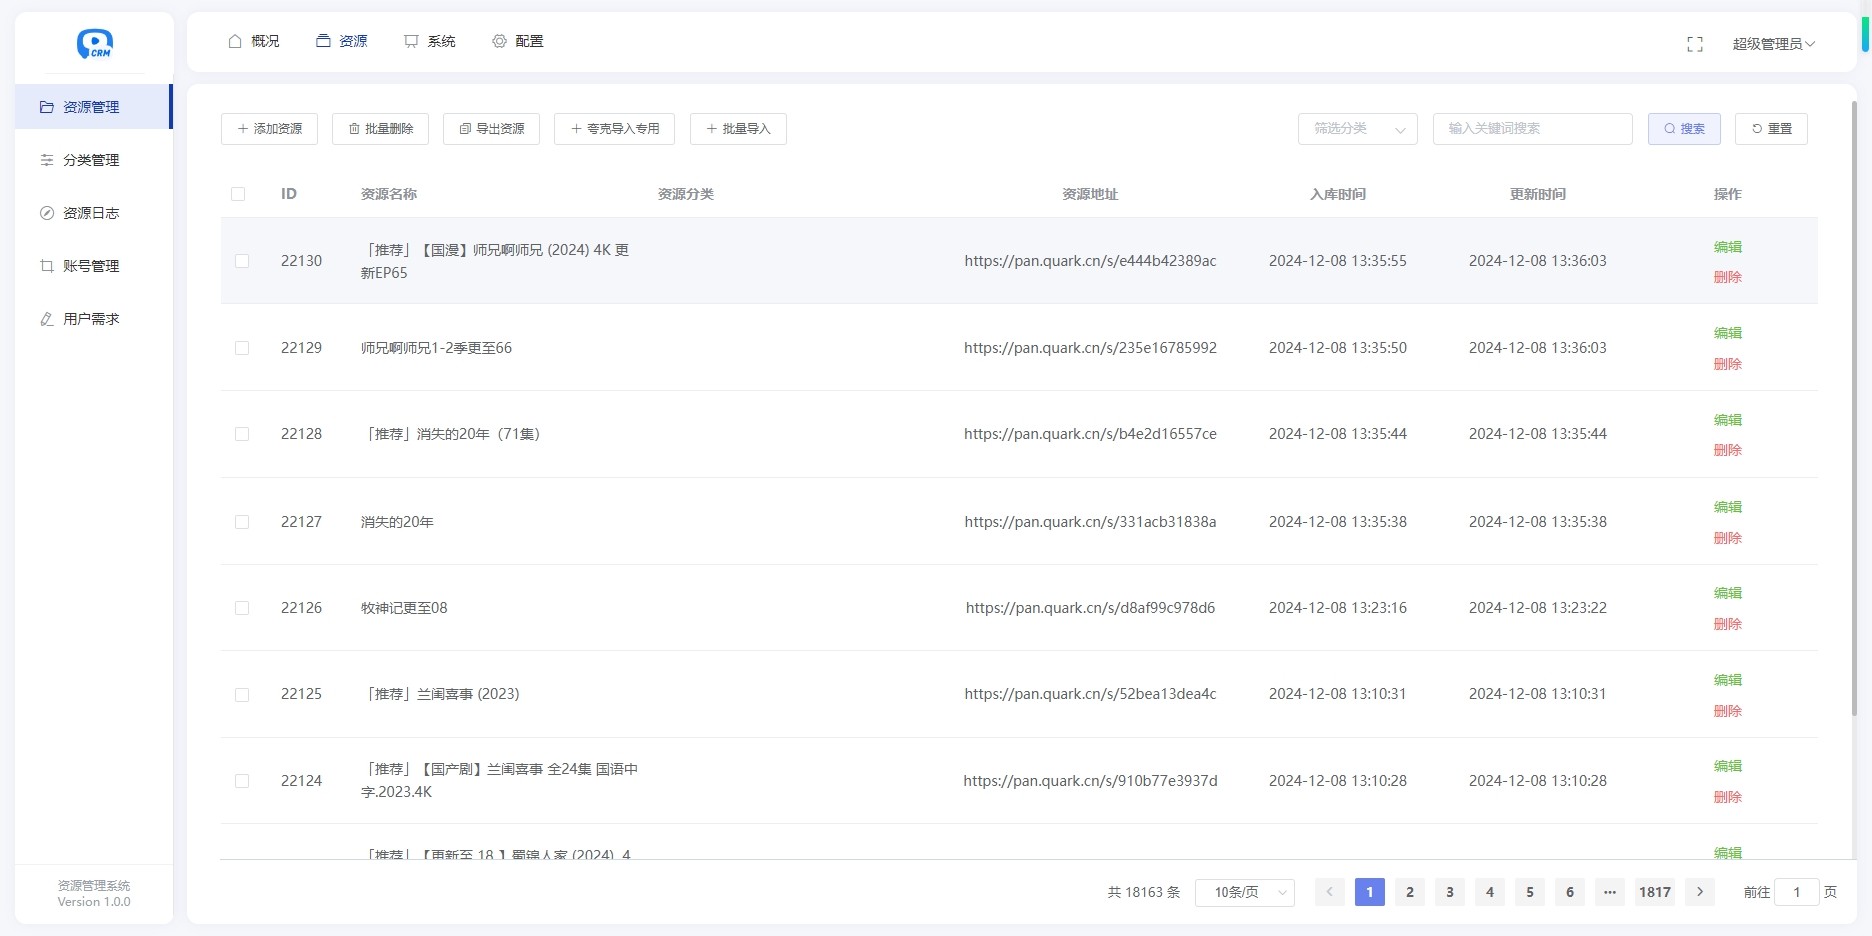Expand the 筛选分类 dropdown
The image size is (1872, 936).
point(1357,129)
